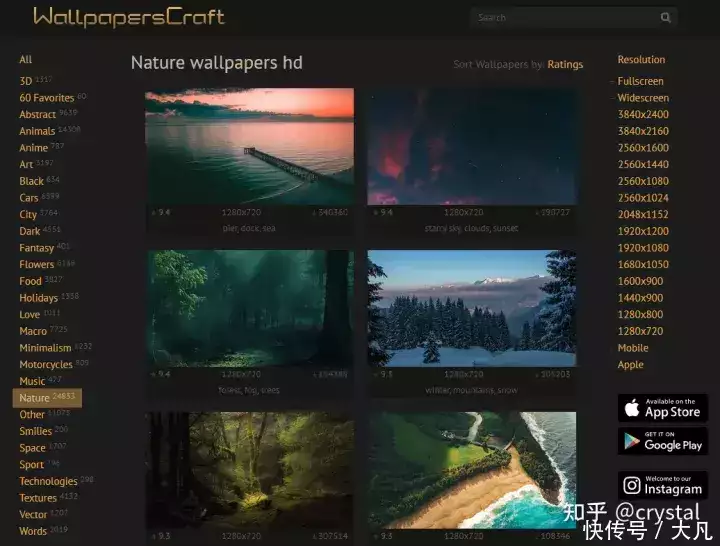Open the Space category

(32, 448)
